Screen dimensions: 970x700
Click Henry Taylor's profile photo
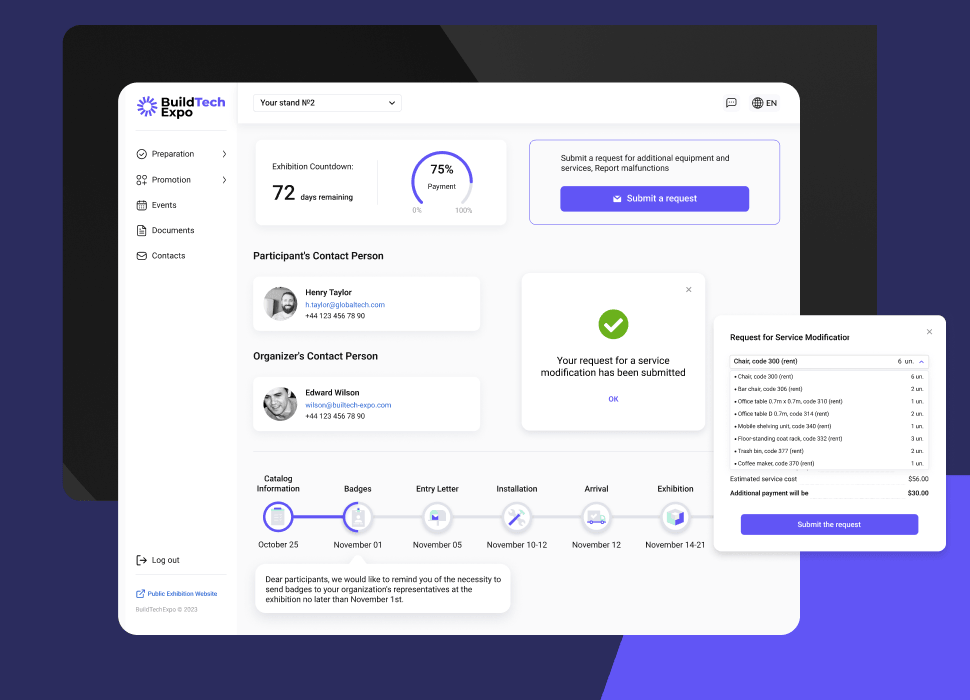coord(280,304)
